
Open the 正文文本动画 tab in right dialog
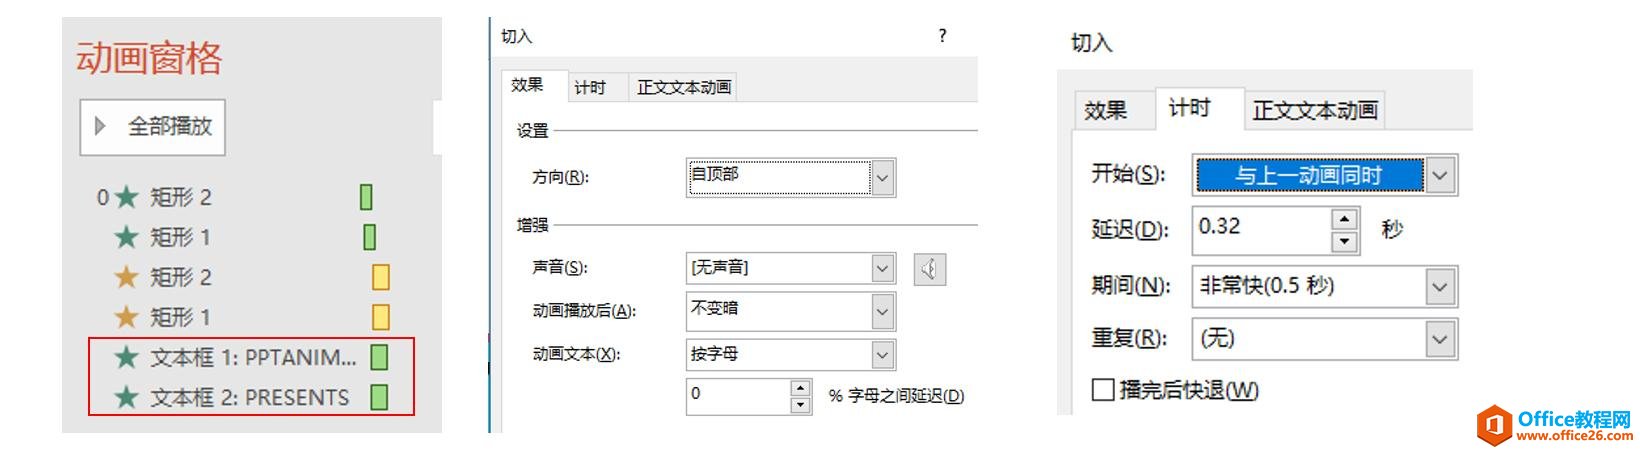1315,110
